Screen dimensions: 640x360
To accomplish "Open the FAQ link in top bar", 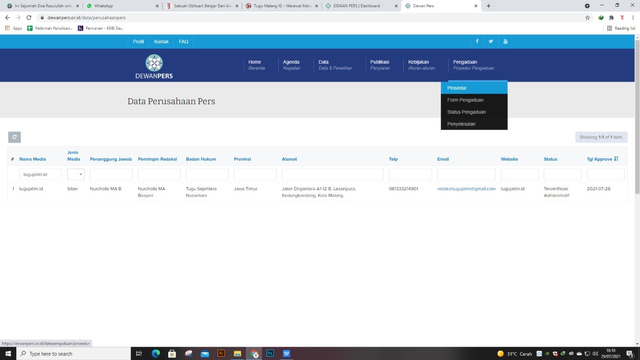I will pyautogui.click(x=183, y=42).
